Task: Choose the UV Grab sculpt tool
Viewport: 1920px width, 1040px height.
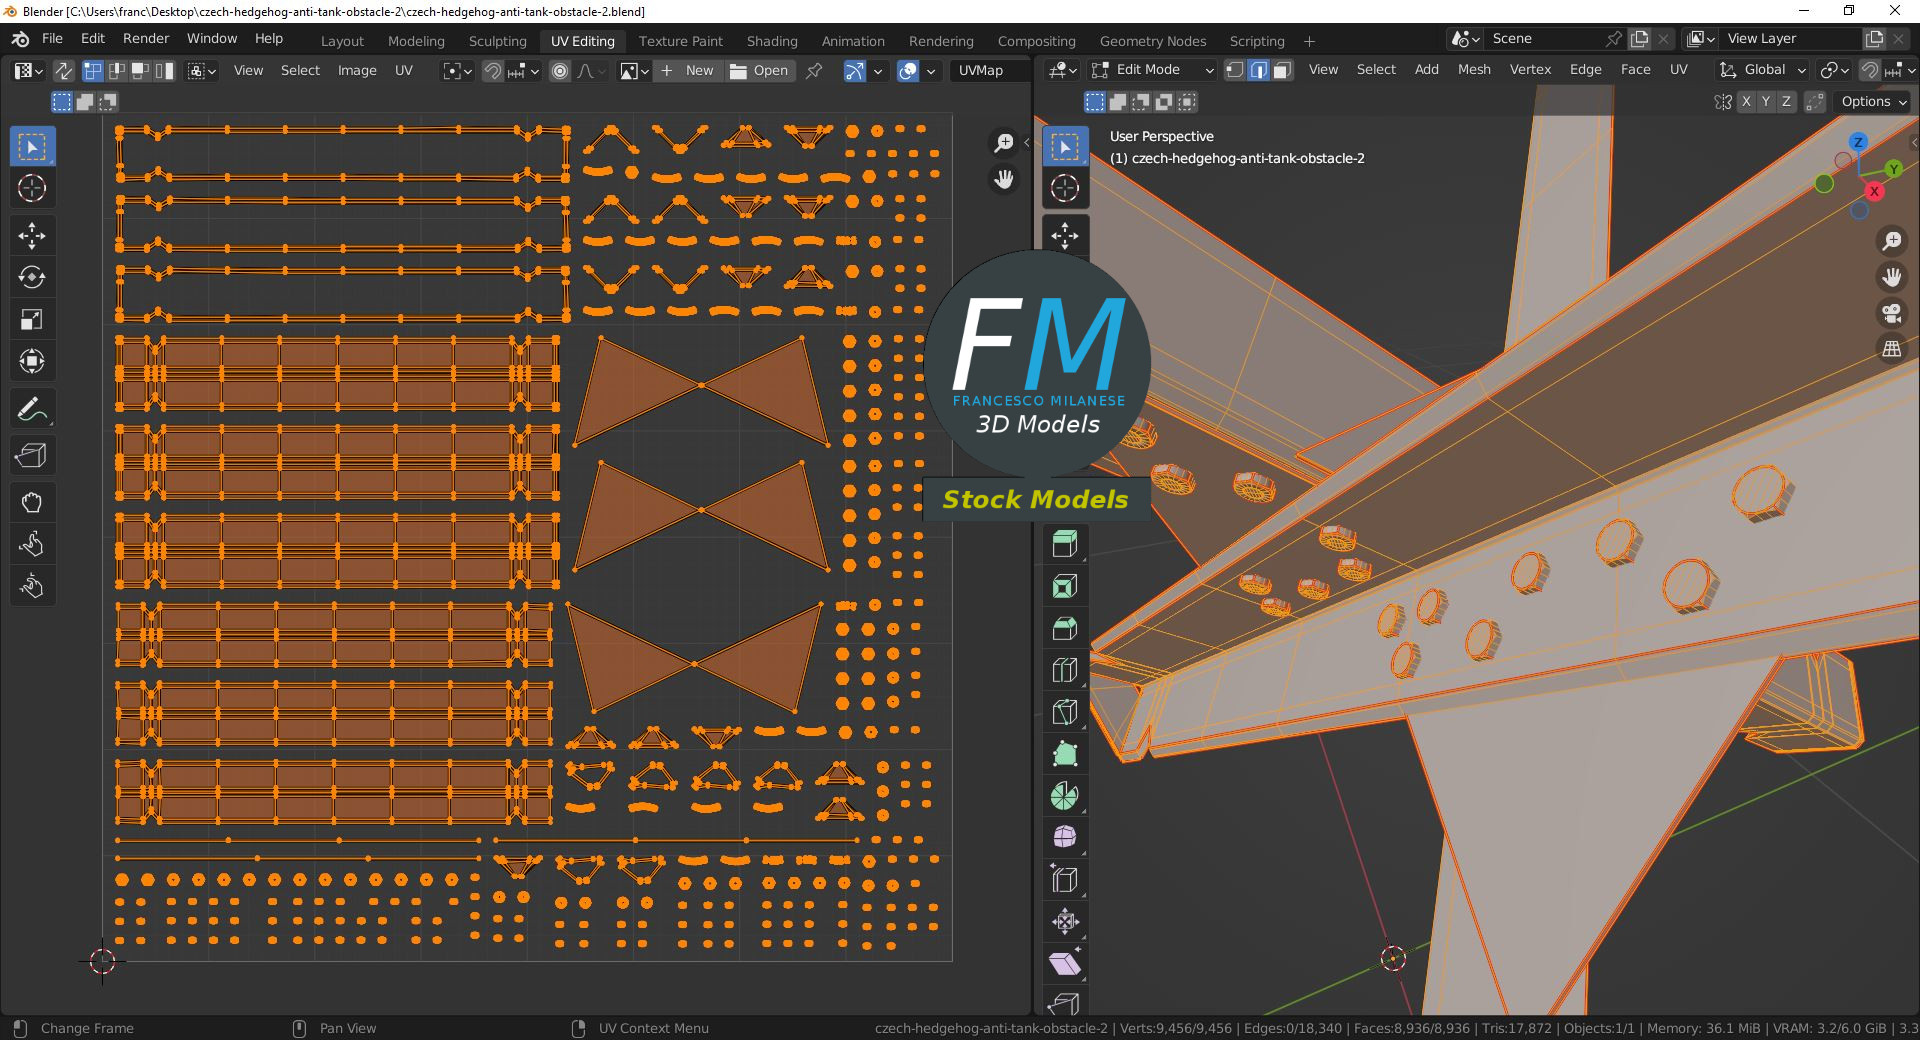Action: click(x=32, y=502)
